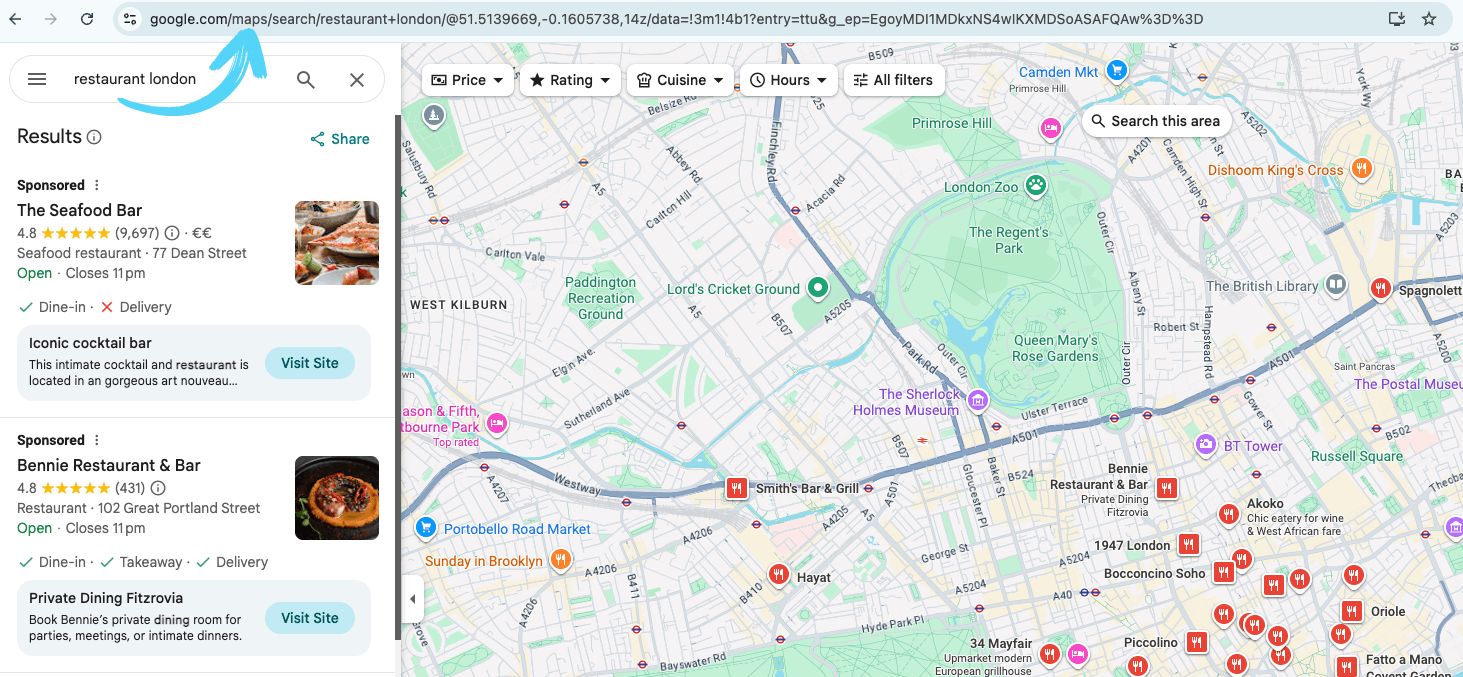Screen dimensions: 1463x677
Task: Click the 1947 London restaurant pin
Action: click(x=1188, y=544)
